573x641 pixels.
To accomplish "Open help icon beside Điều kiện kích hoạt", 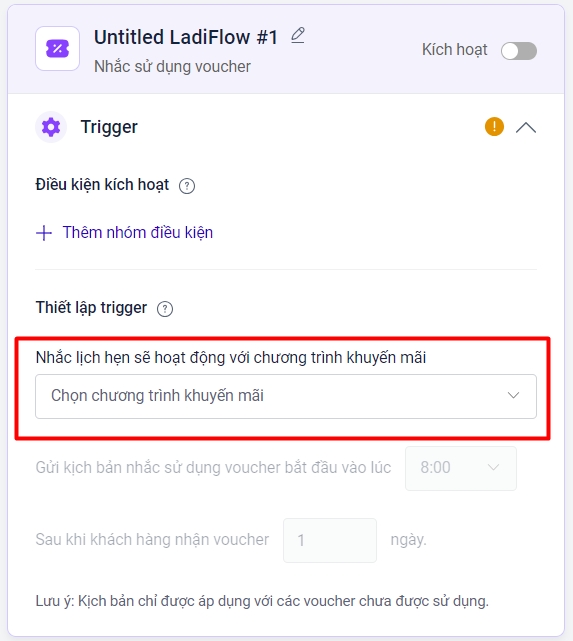I will [187, 186].
